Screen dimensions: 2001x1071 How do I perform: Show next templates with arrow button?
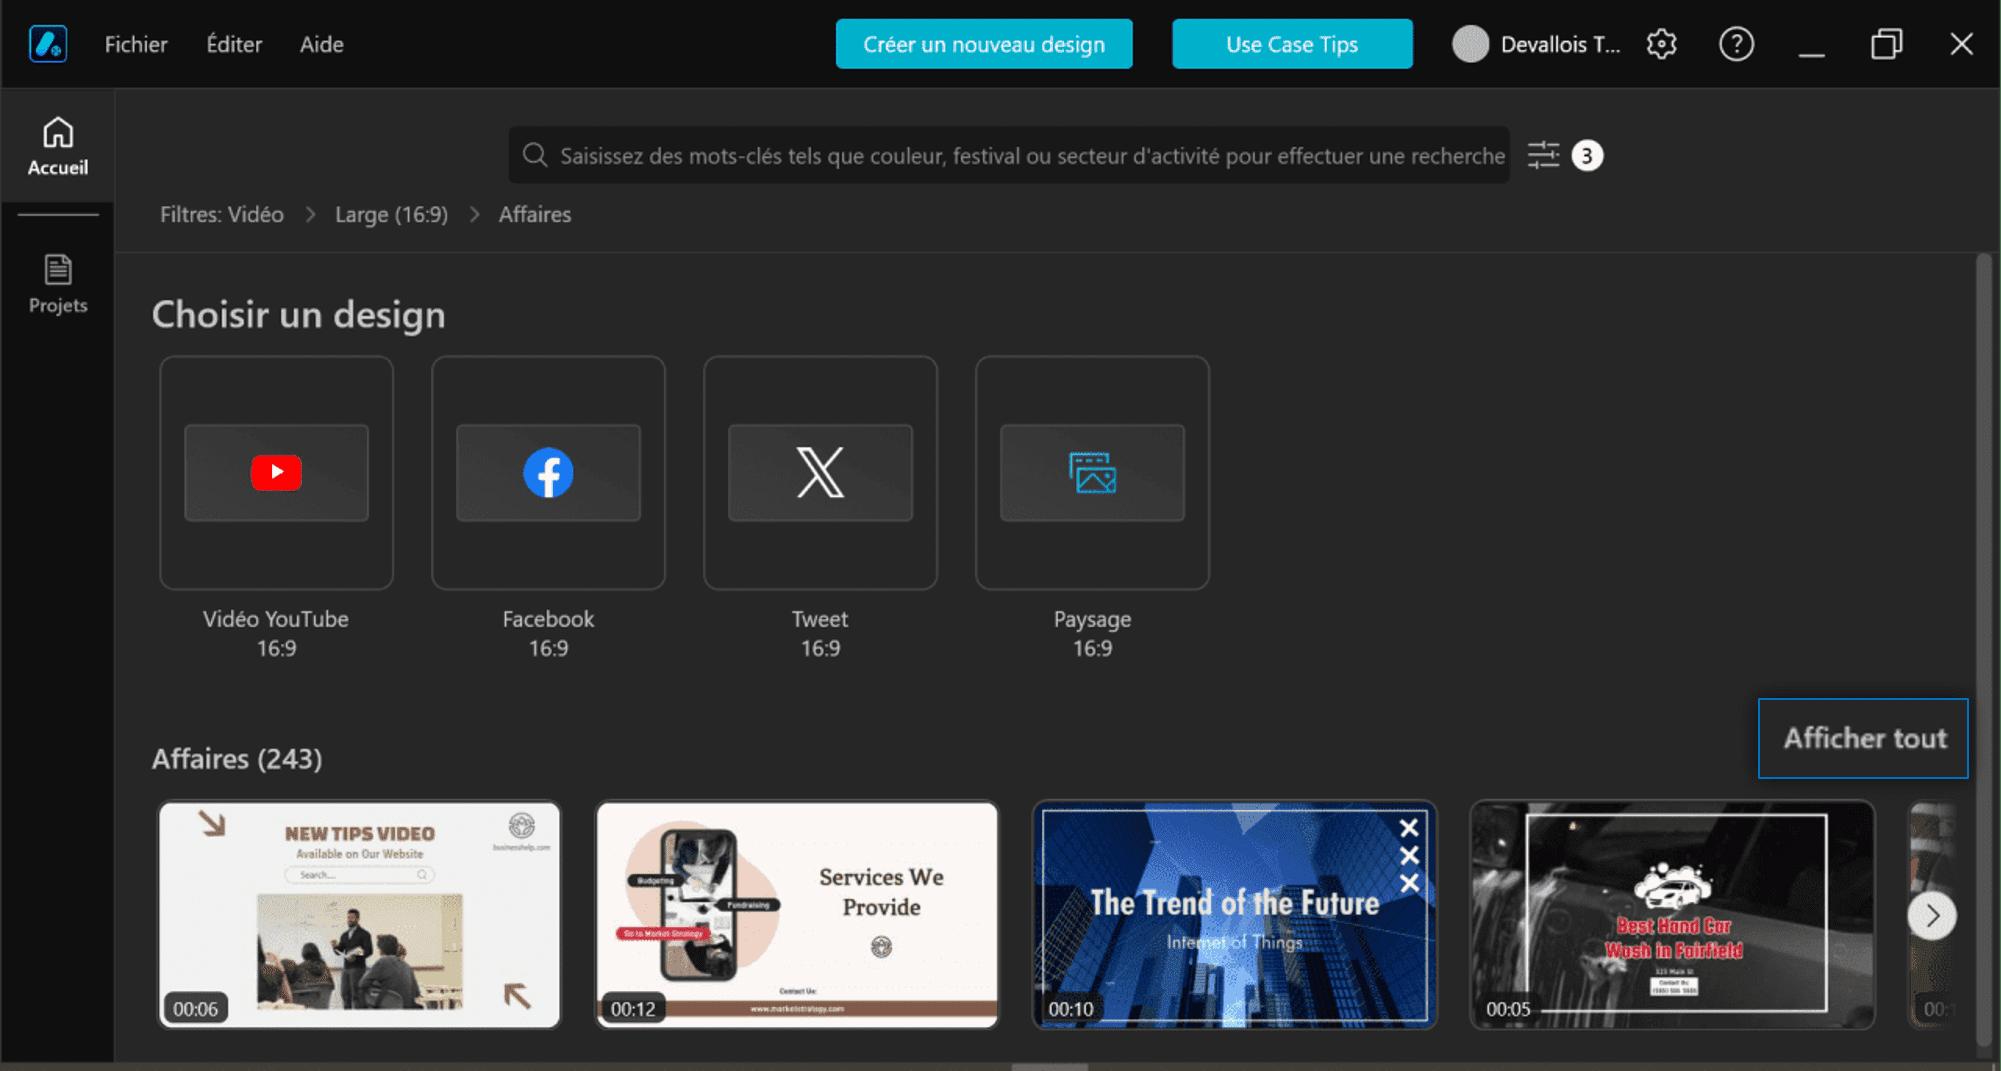(1932, 915)
